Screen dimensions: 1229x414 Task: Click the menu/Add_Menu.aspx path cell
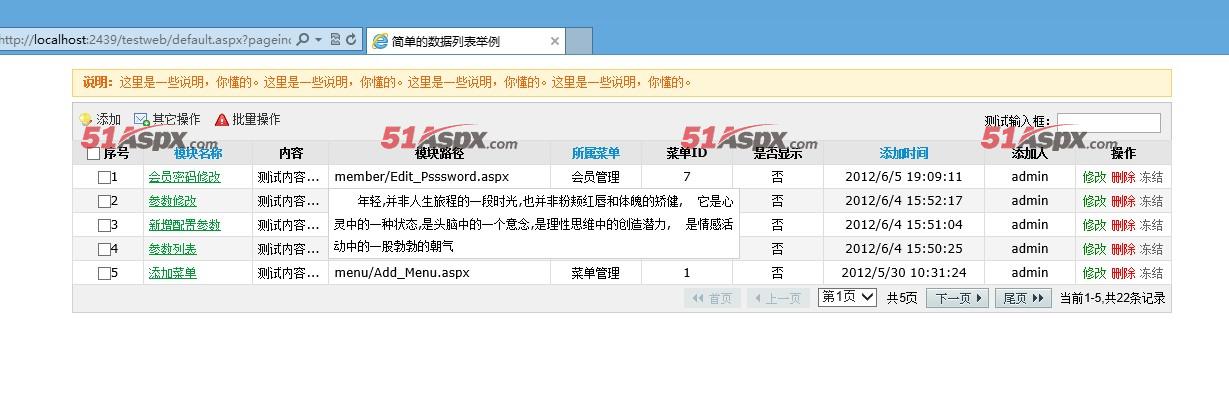(439, 273)
